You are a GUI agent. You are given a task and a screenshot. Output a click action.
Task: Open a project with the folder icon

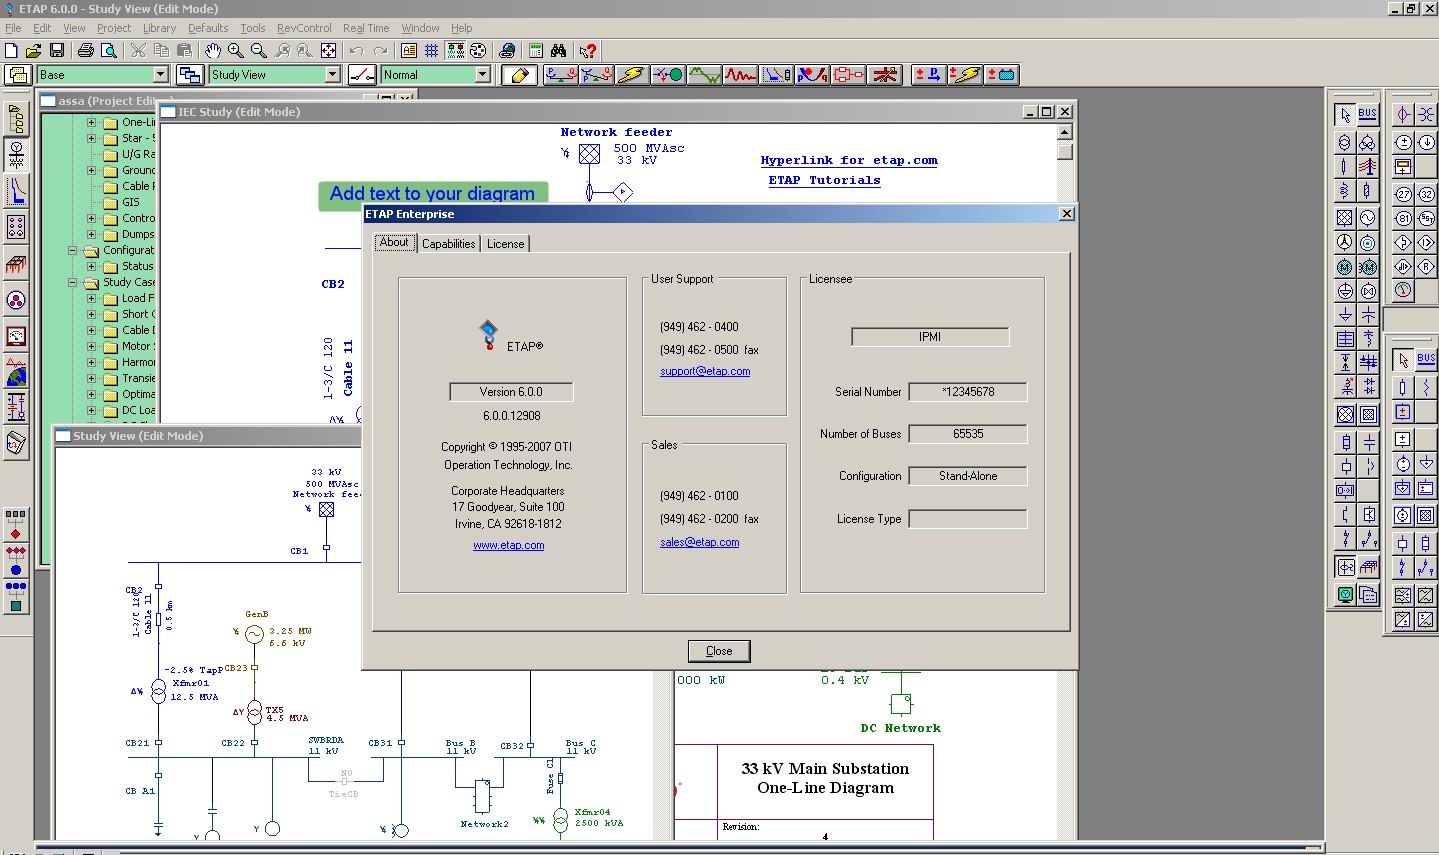tap(34, 50)
